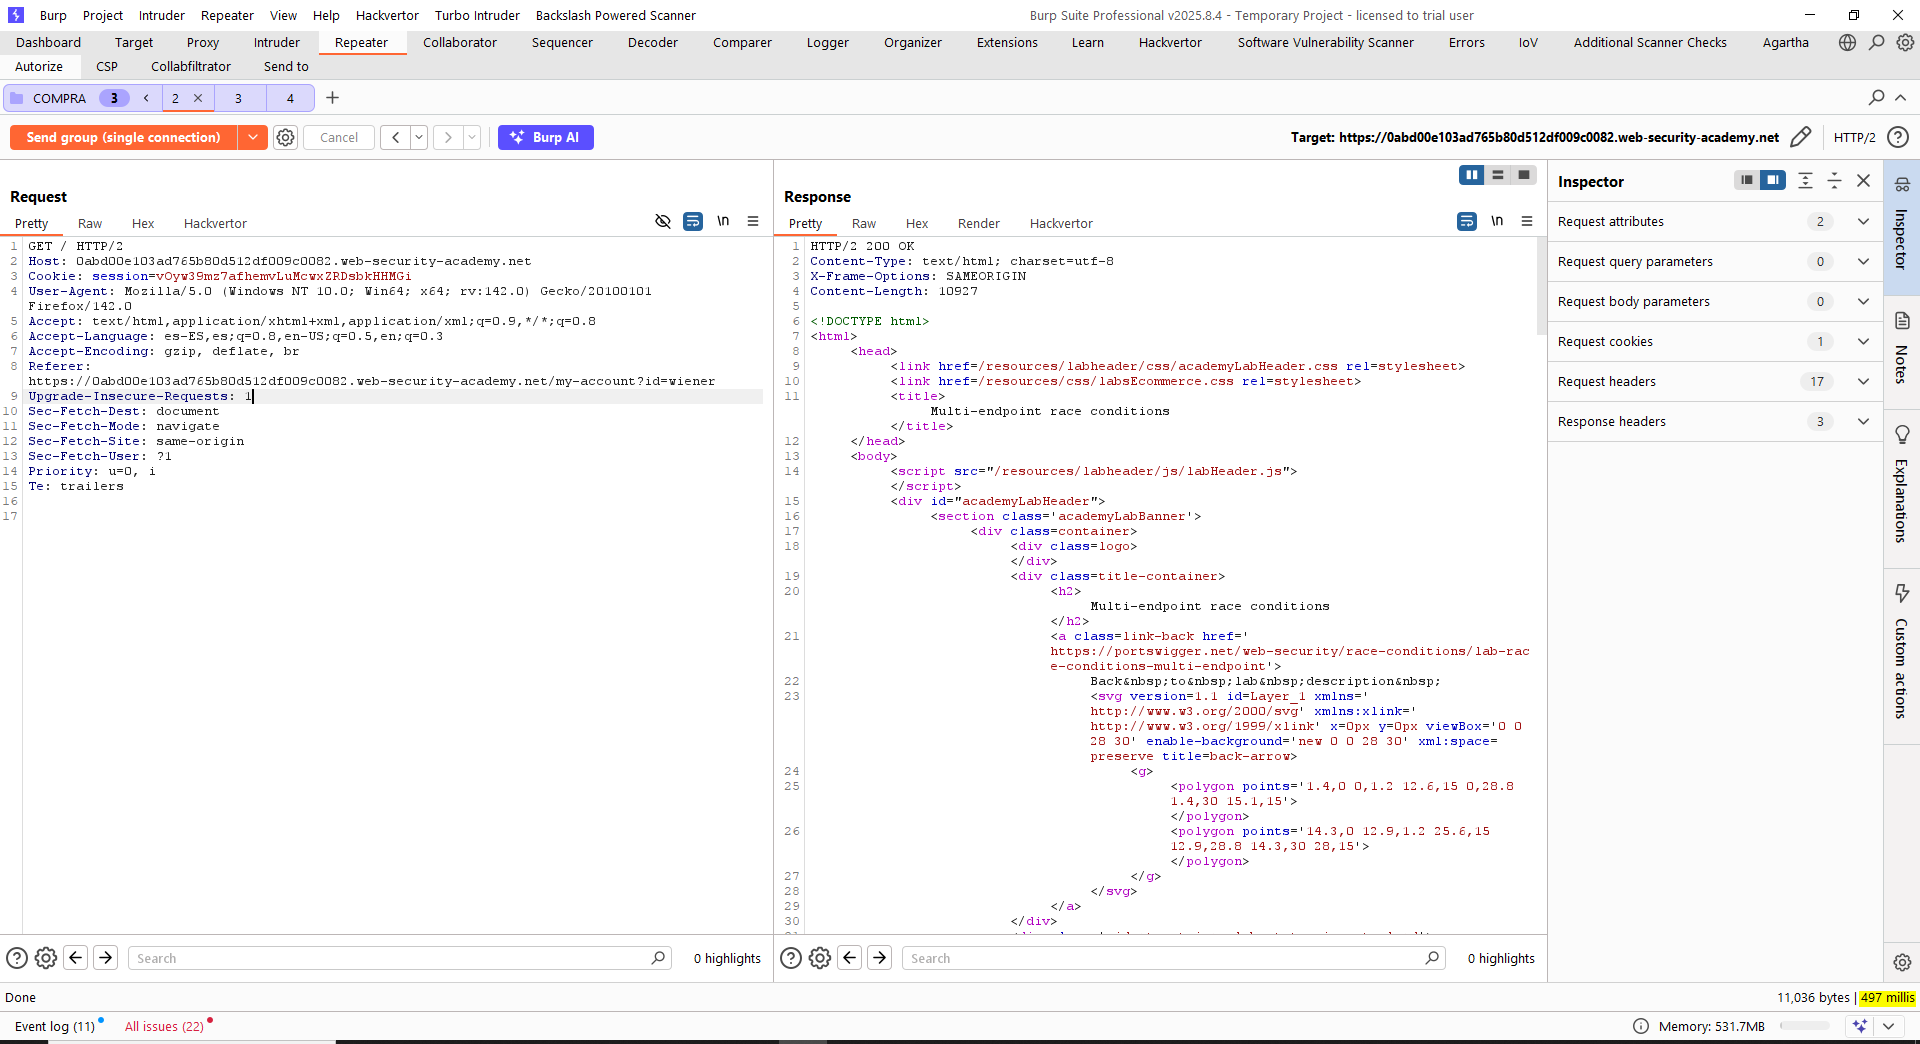This screenshot has width=1920, height=1044.
Task: Switch to the Collaborator tab
Action: click(x=459, y=43)
